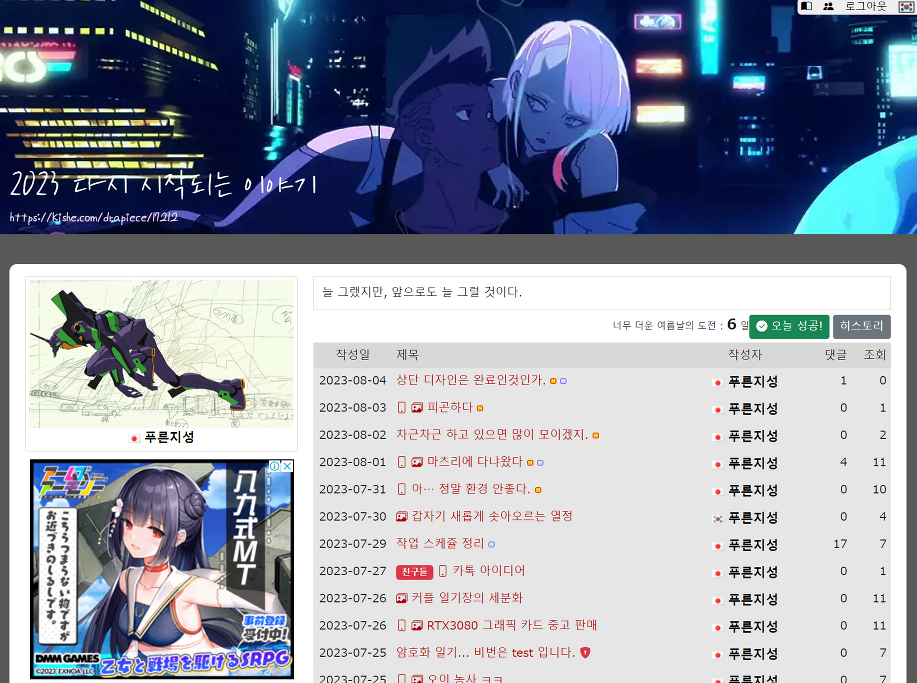
Task: Click the 조회 column header
Action: click(874, 355)
